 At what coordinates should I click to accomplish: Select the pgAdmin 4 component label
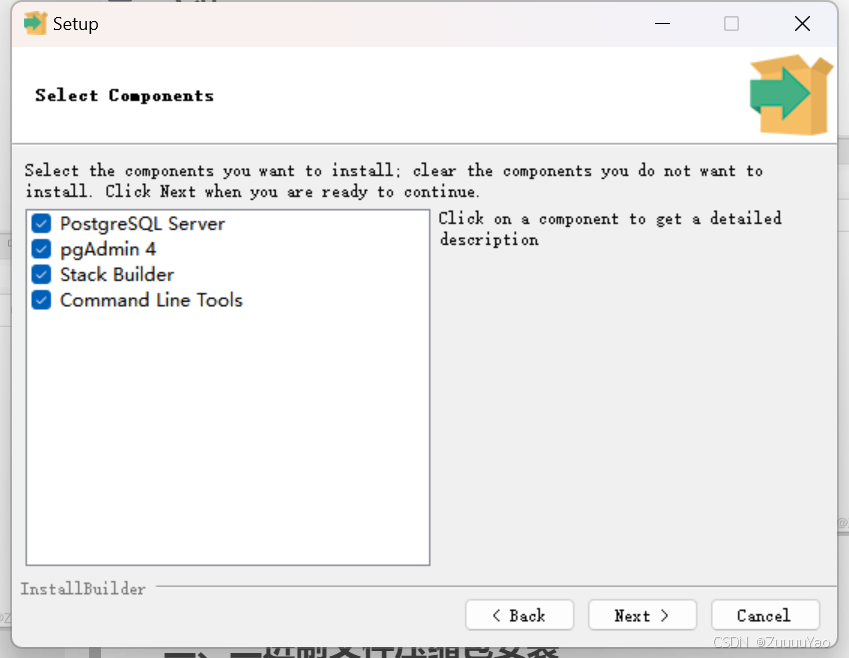pos(108,249)
